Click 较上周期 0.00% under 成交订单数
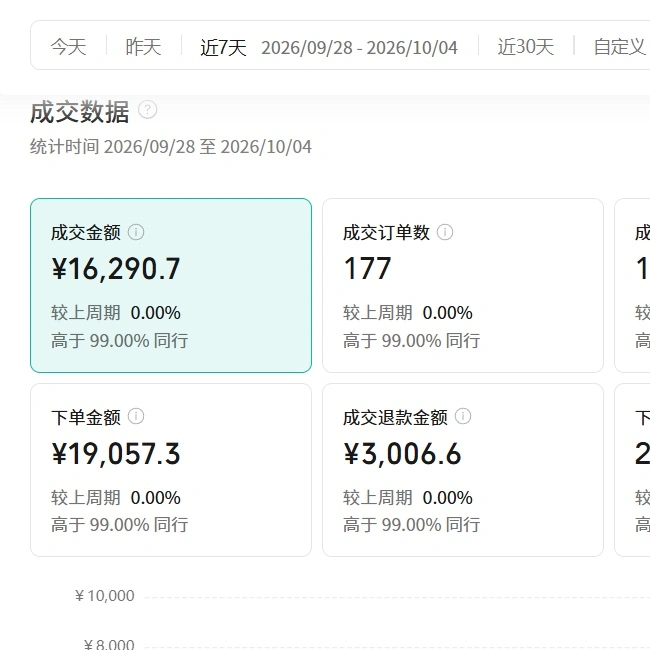 point(408,313)
